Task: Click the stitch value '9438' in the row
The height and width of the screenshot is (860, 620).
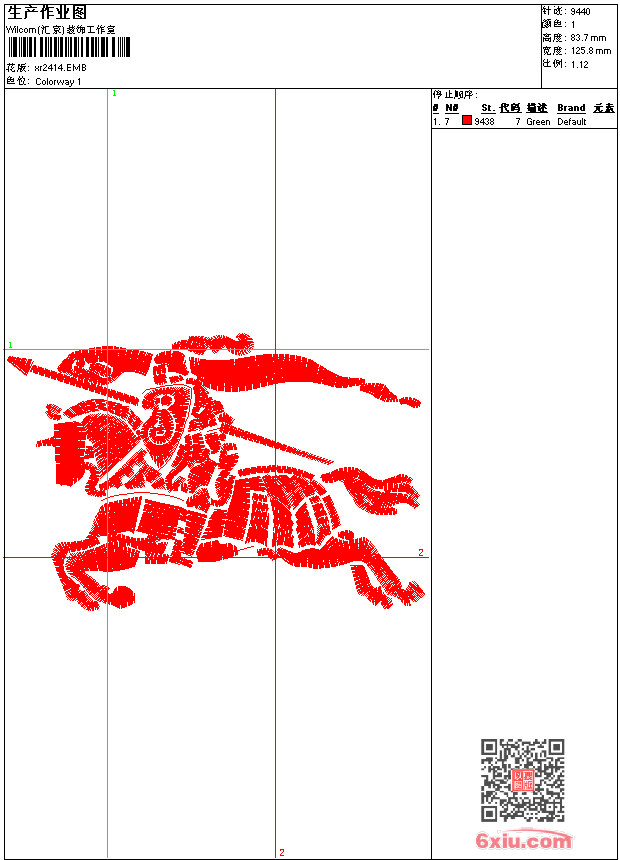Action: (x=484, y=122)
